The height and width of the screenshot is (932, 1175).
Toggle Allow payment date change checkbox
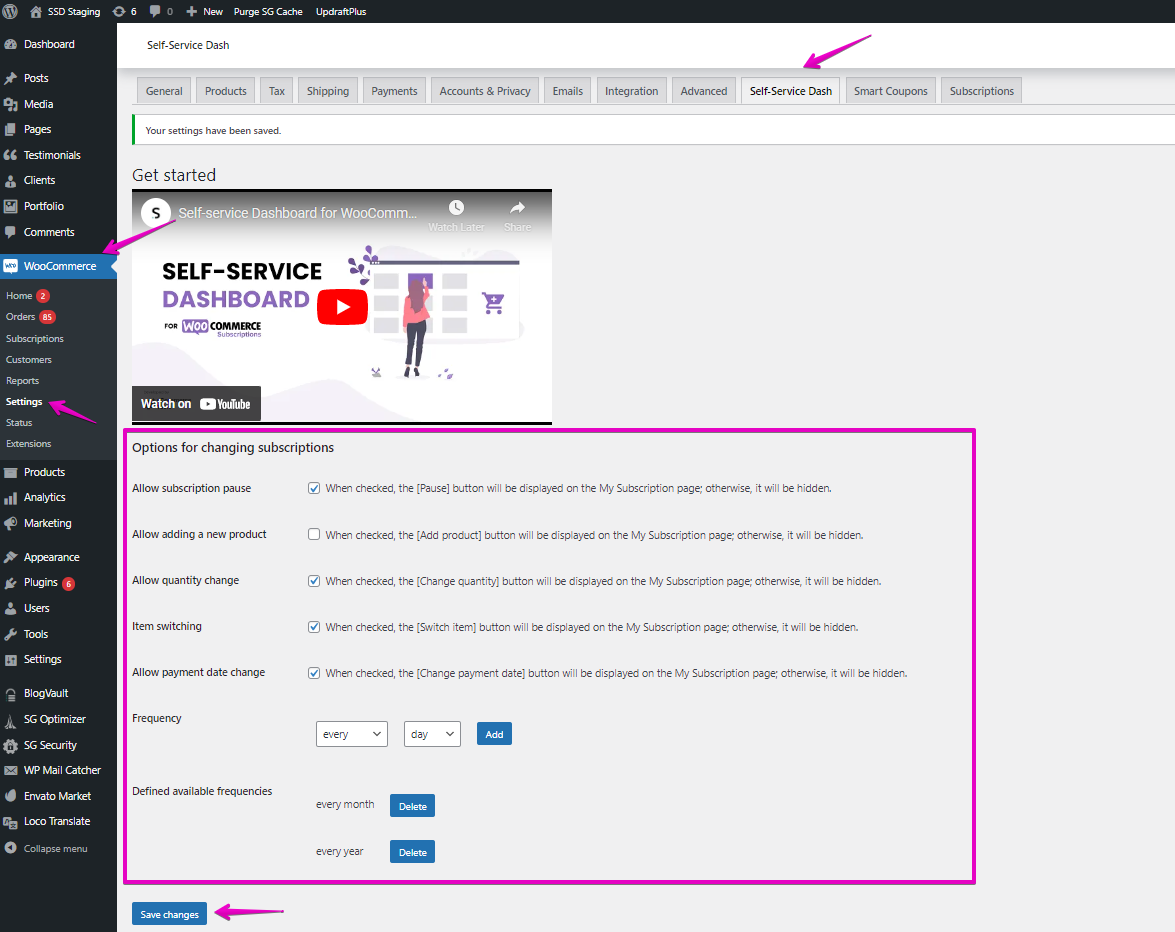[x=314, y=674]
